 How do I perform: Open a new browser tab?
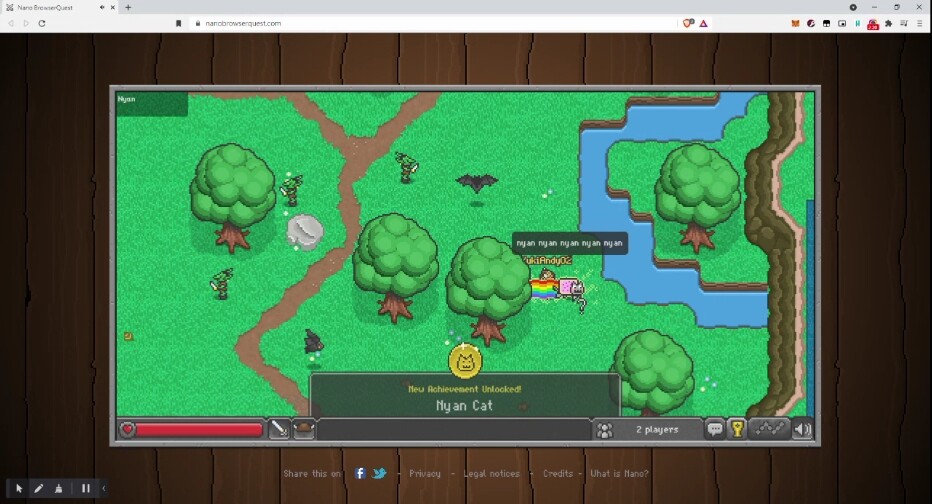click(128, 7)
